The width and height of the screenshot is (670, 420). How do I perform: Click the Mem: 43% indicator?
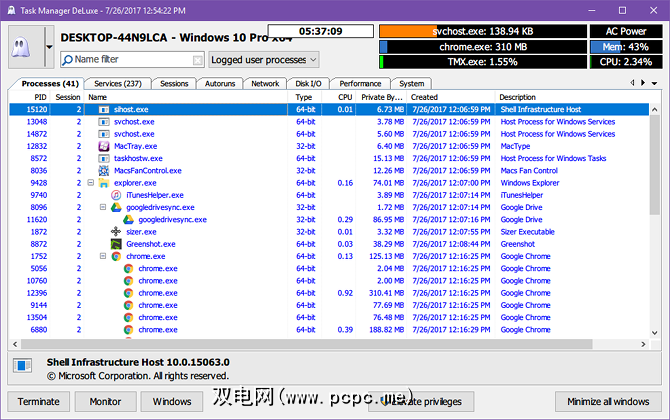tap(626, 47)
